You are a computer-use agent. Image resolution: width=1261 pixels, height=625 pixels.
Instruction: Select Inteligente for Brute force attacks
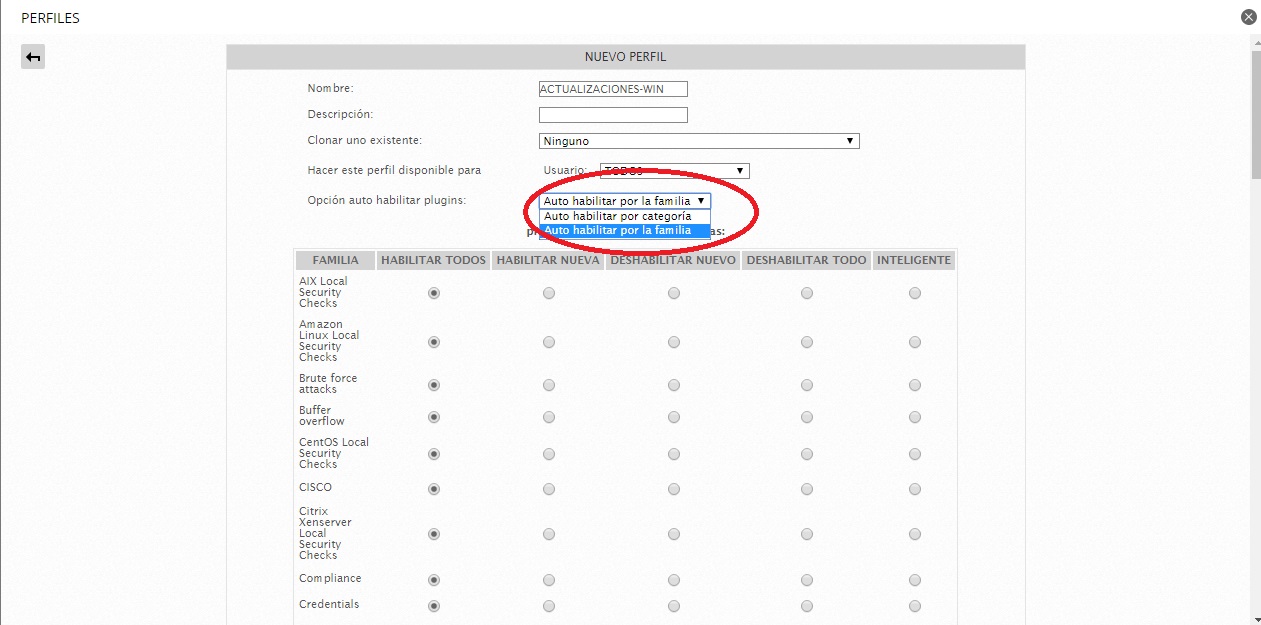click(914, 385)
